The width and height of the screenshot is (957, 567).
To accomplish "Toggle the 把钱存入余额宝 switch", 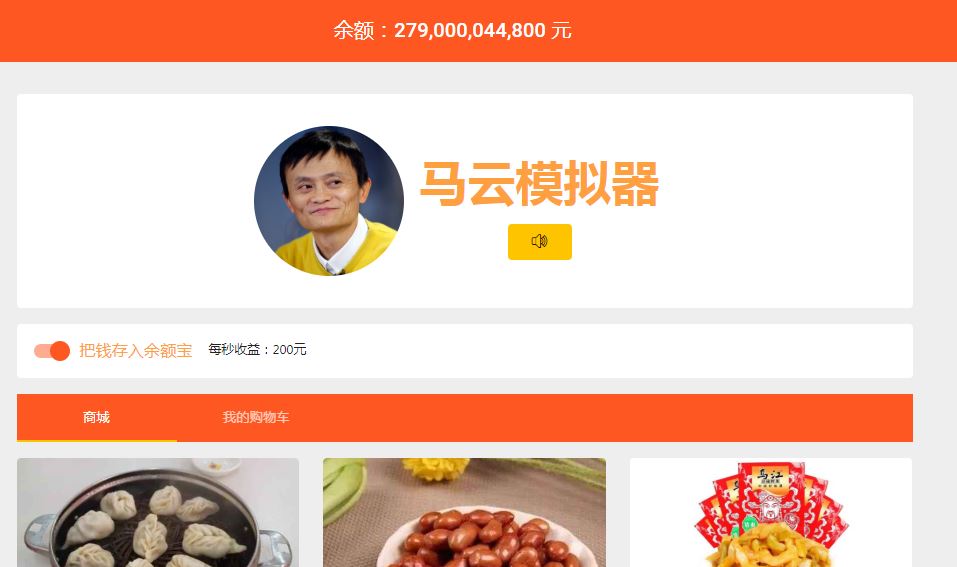I will click(52, 350).
